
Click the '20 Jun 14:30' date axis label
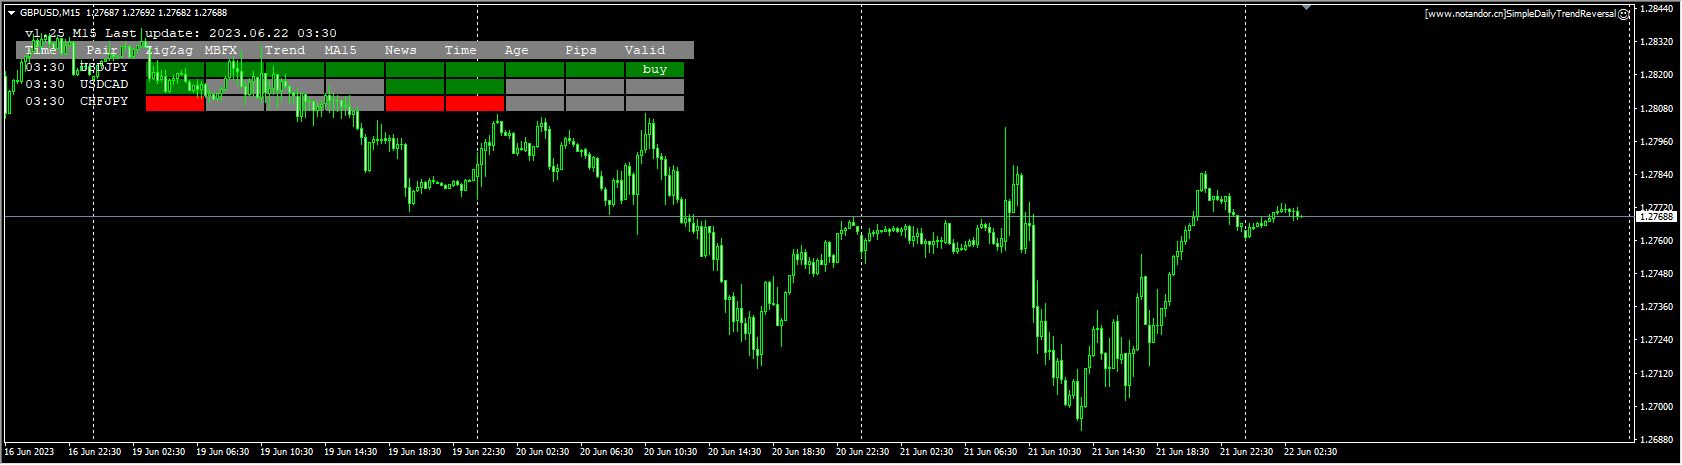click(x=734, y=452)
